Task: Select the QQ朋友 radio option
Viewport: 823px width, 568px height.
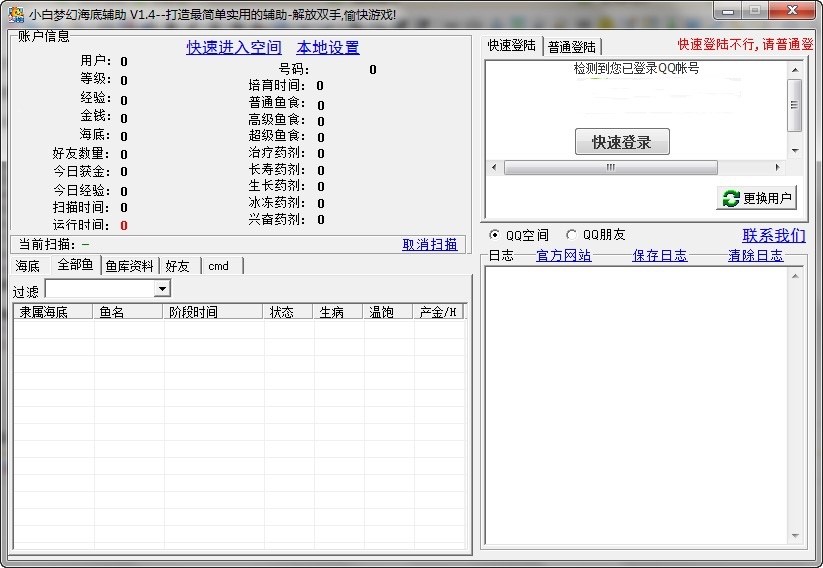Action: (572, 235)
